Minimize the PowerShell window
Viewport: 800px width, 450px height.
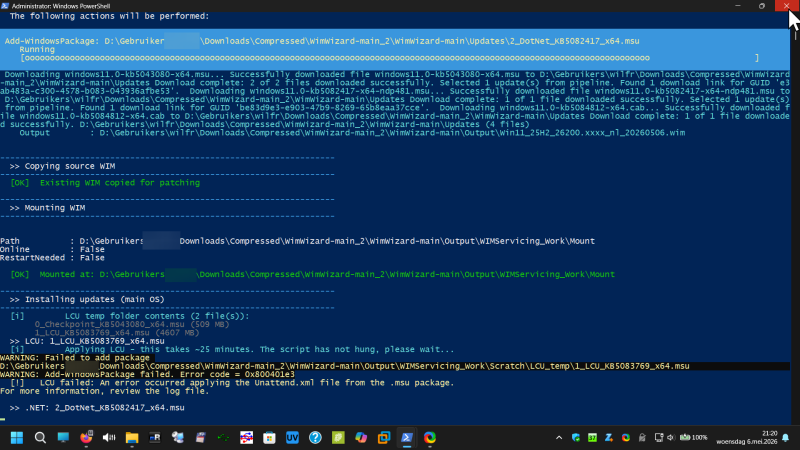click(x=738, y=6)
